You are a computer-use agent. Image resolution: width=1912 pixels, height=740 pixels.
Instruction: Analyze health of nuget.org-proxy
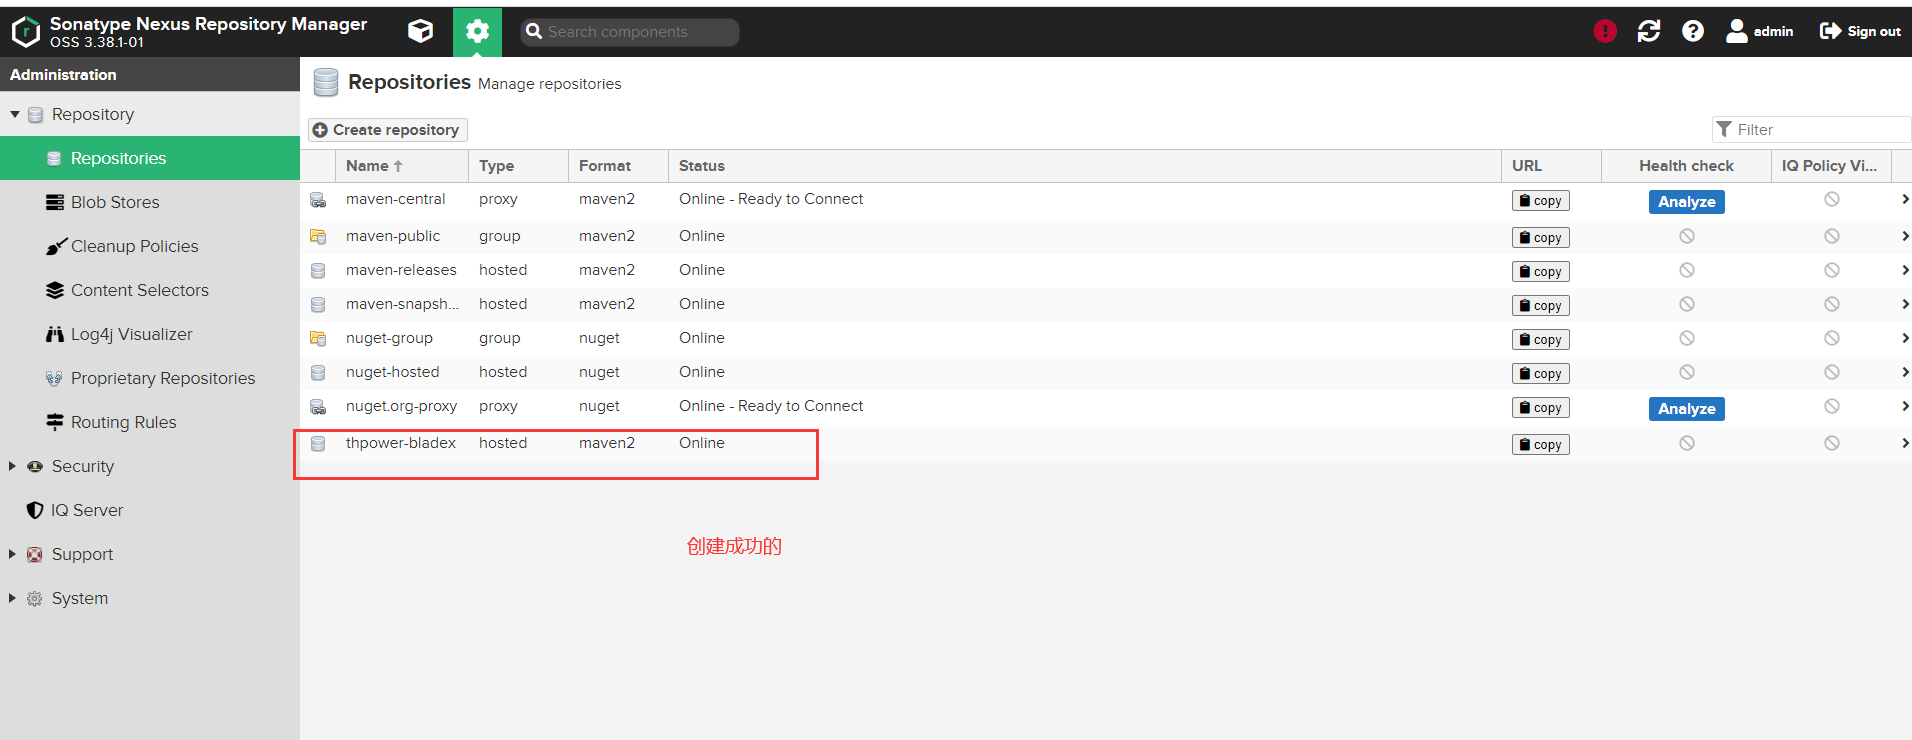coord(1686,409)
